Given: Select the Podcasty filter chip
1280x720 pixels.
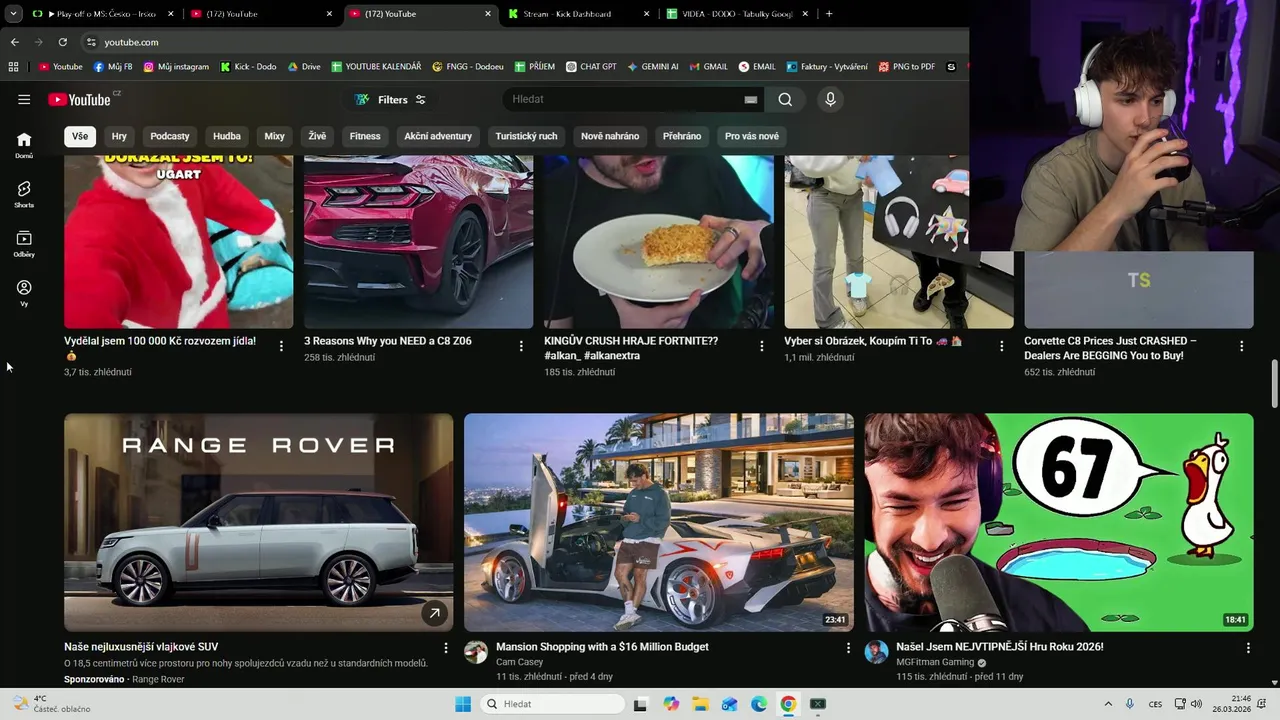Looking at the screenshot, I should point(170,136).
